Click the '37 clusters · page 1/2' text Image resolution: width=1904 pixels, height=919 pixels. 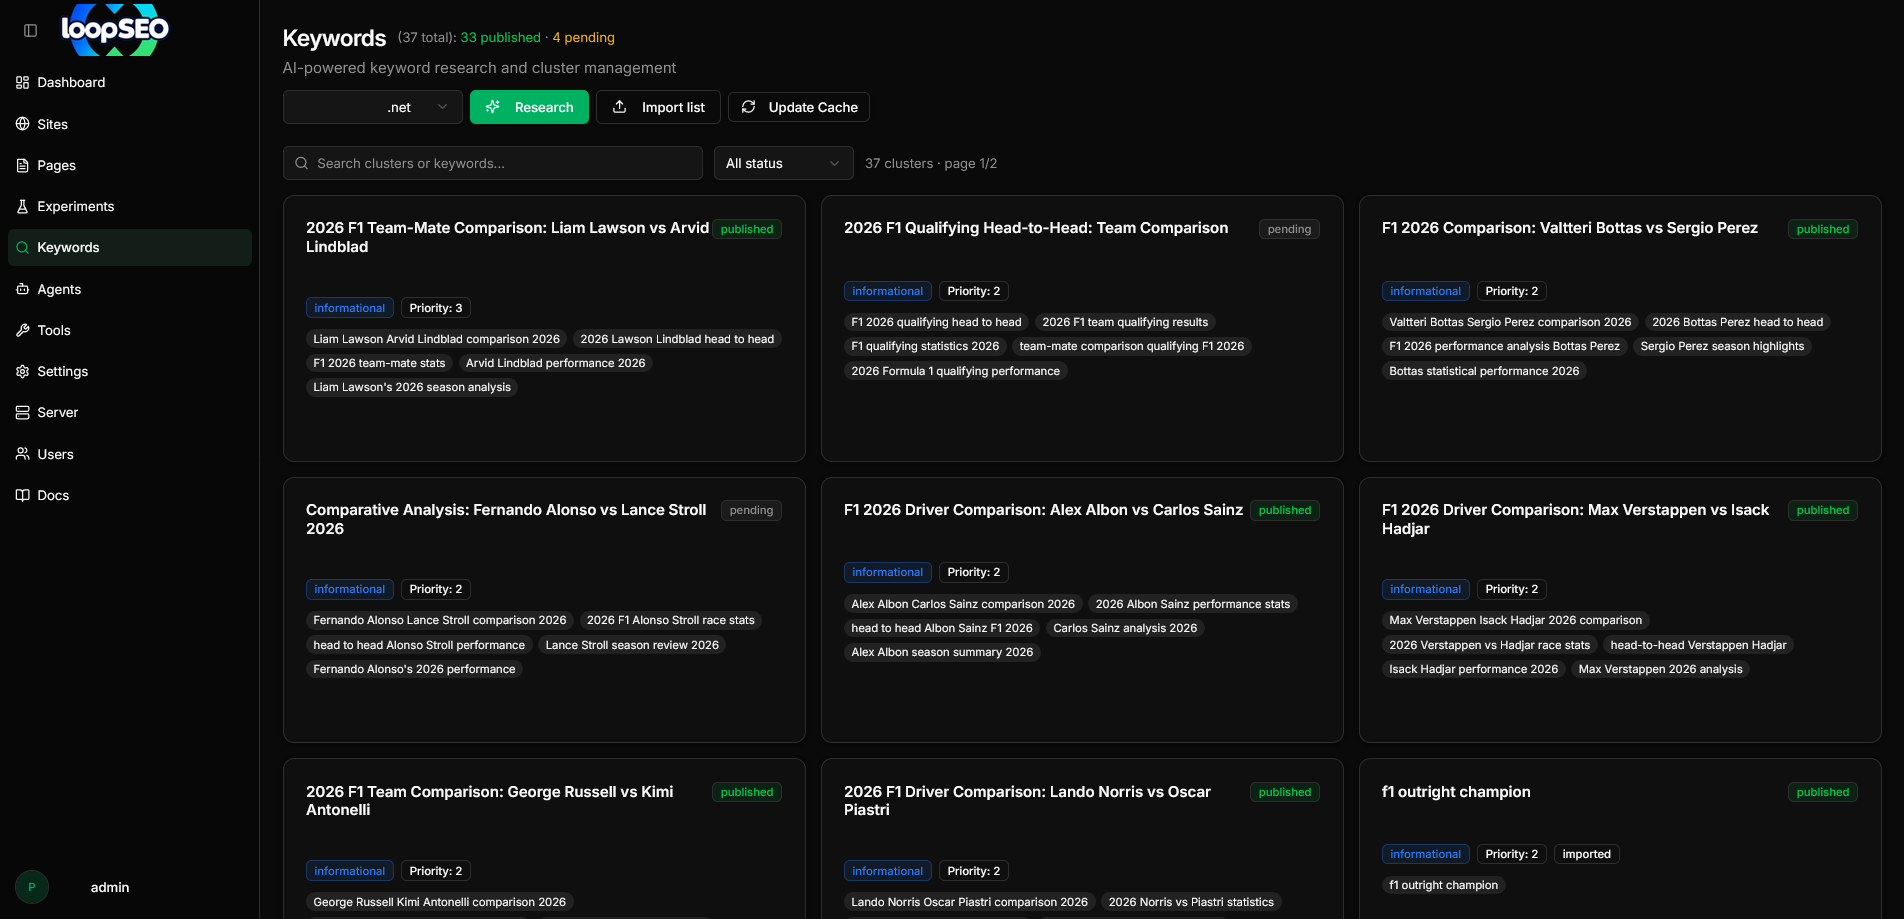[x=931, y=163]
